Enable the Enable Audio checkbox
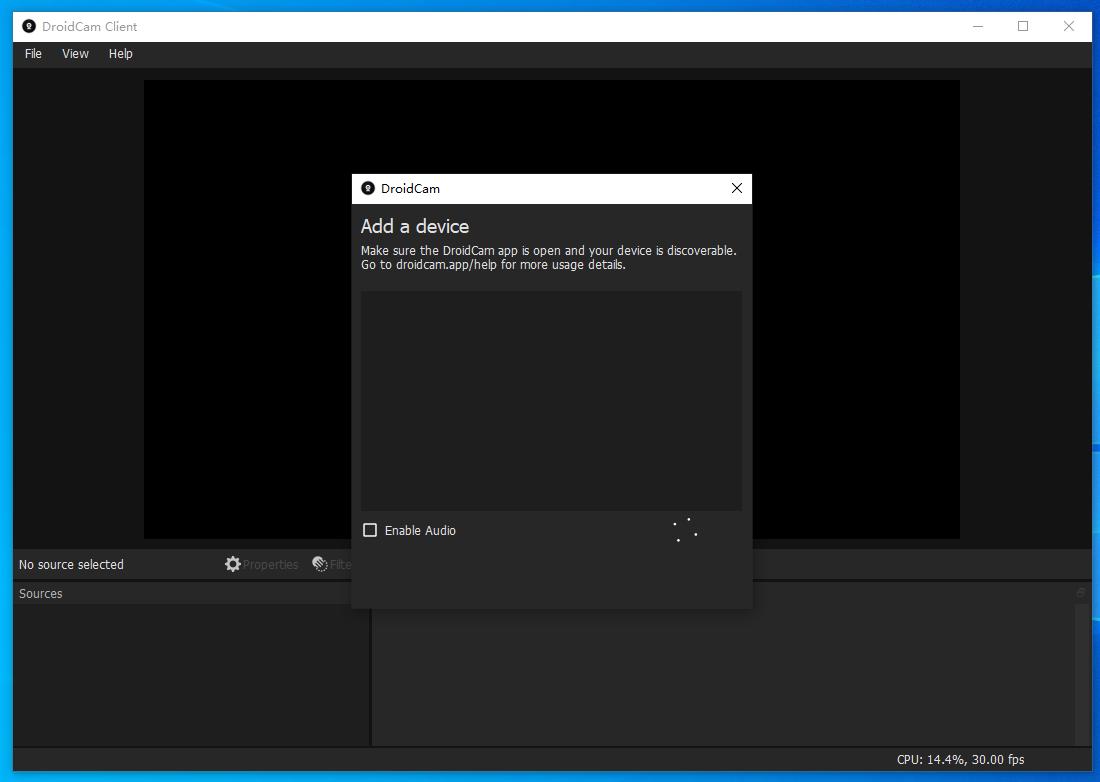This screenshot has width=1100, height=782. point(370,530)
